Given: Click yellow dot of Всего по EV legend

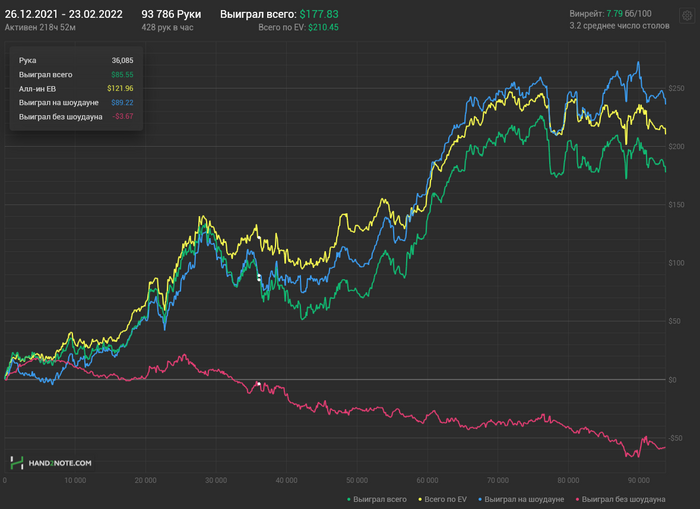Looking at the screenshot, I should (x=422, y=498).
